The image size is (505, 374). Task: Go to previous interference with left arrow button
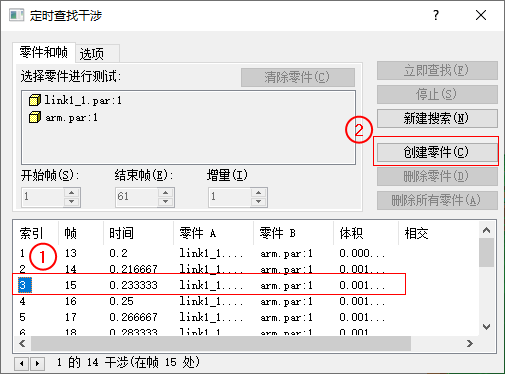coord(22,363)
